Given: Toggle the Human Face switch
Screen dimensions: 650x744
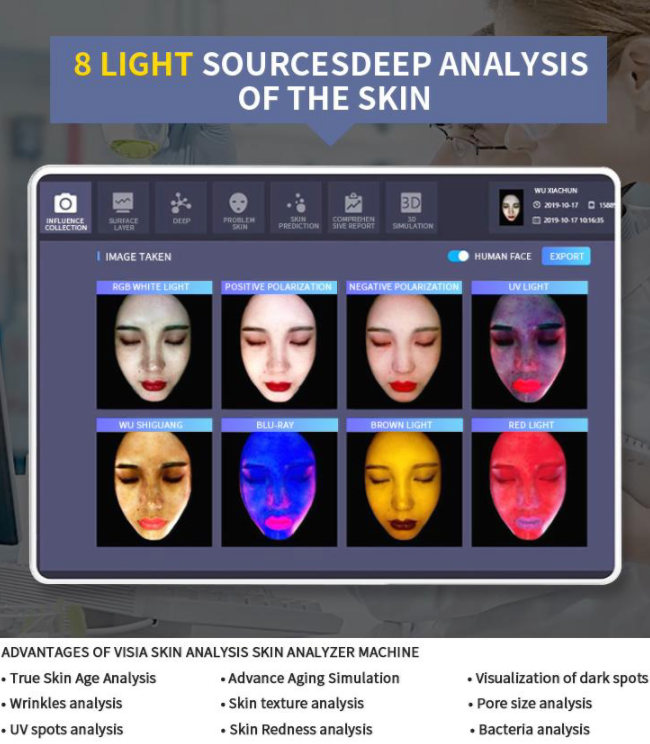Looking at the screenshot, I should [x=458, y=256].
